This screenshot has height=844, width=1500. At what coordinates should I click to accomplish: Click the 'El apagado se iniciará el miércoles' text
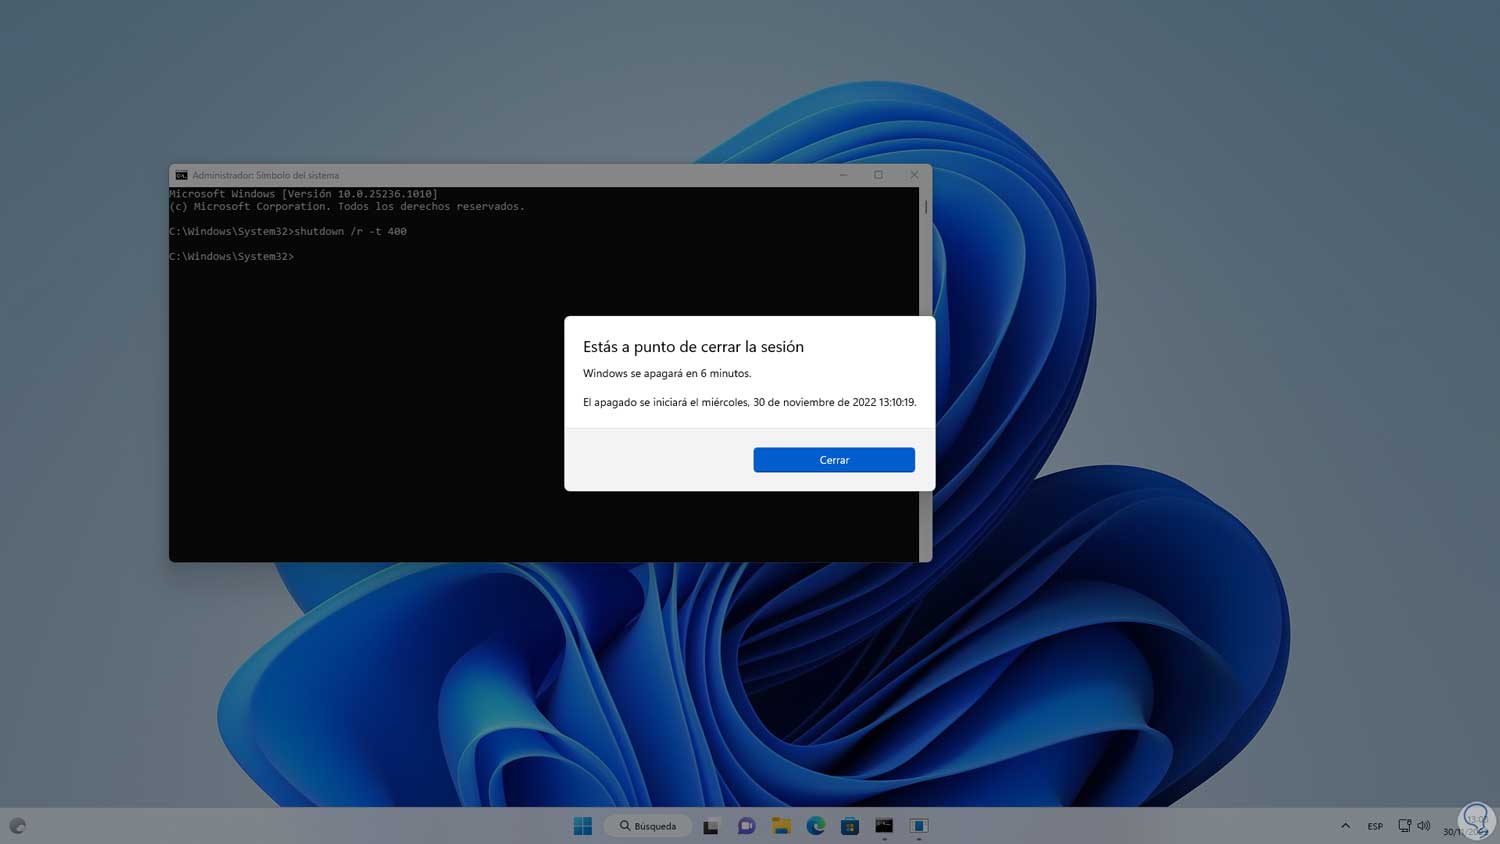click(749, 402)
